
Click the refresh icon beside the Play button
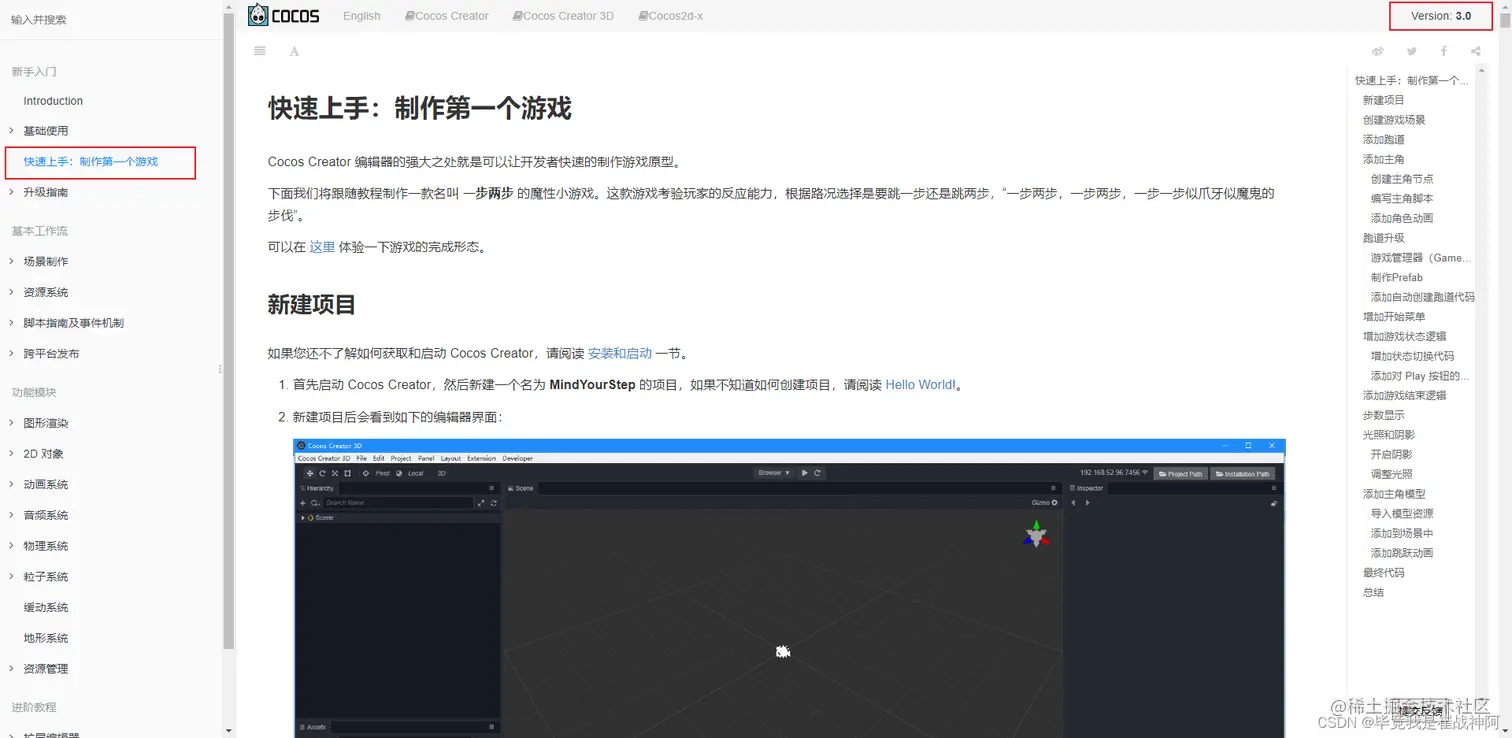819,472
